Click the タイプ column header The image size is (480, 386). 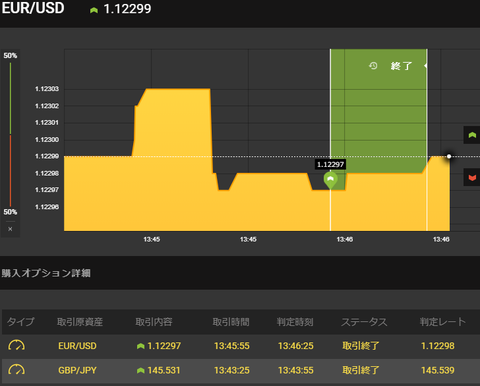click(x=21, y=322)
